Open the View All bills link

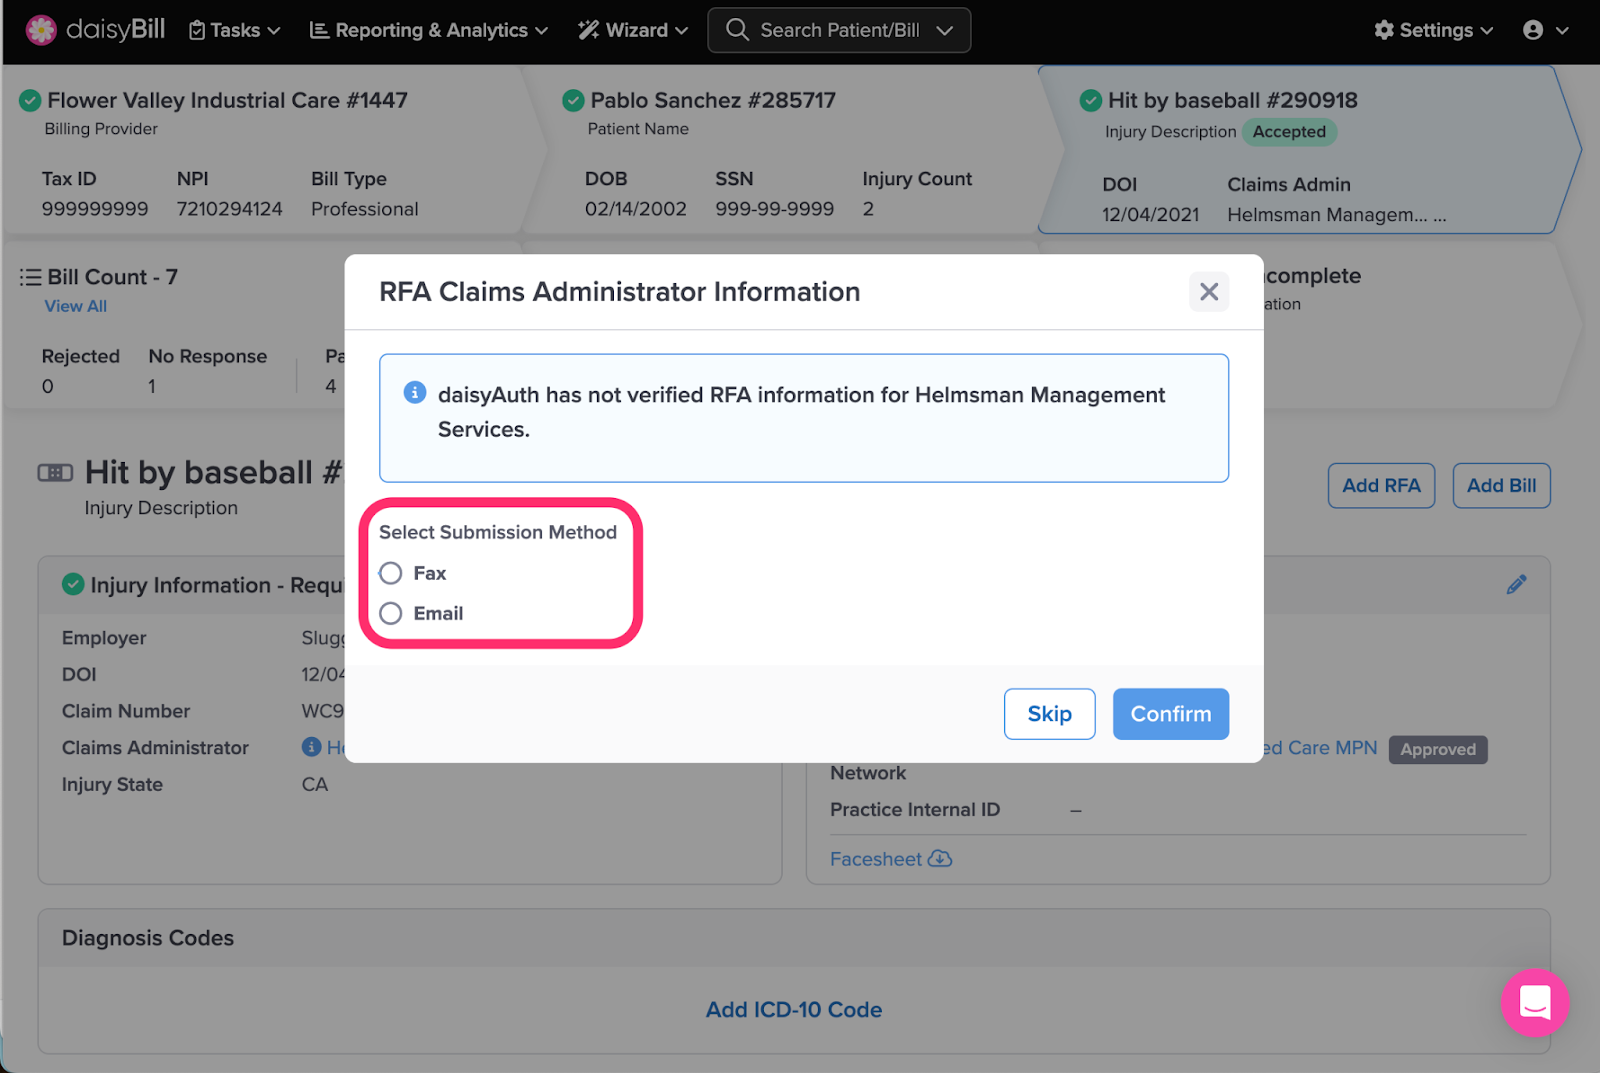pyautogui.click(x=76, y=306)
